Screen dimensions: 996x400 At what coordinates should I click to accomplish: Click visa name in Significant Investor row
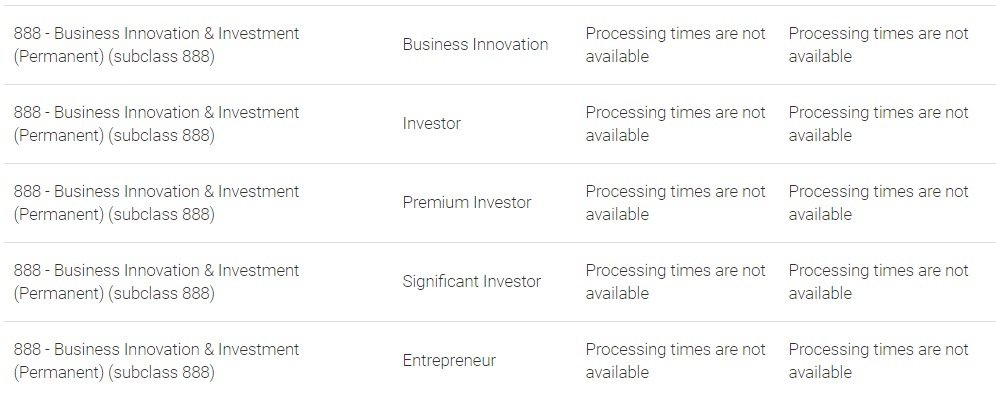point(156,281)
